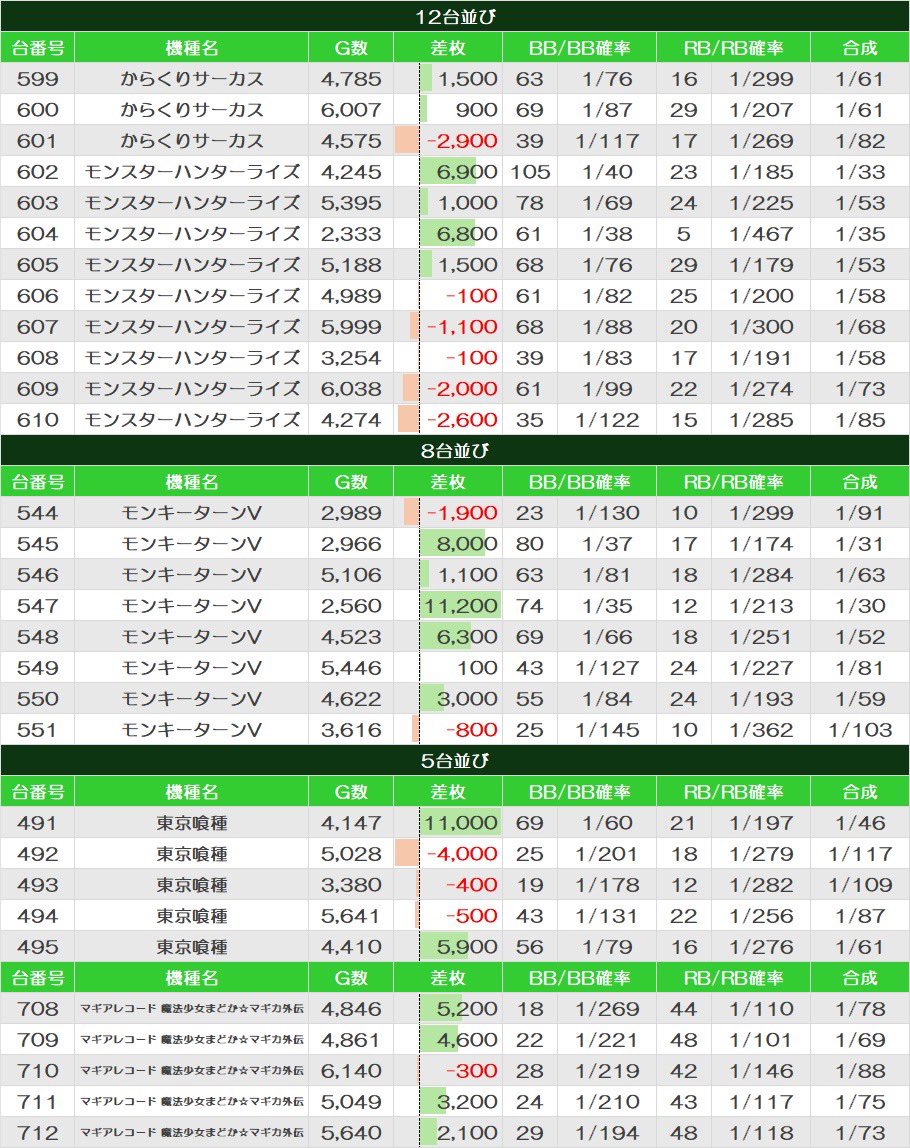Click G数 value 4,989 in row 606

point(351,296)
